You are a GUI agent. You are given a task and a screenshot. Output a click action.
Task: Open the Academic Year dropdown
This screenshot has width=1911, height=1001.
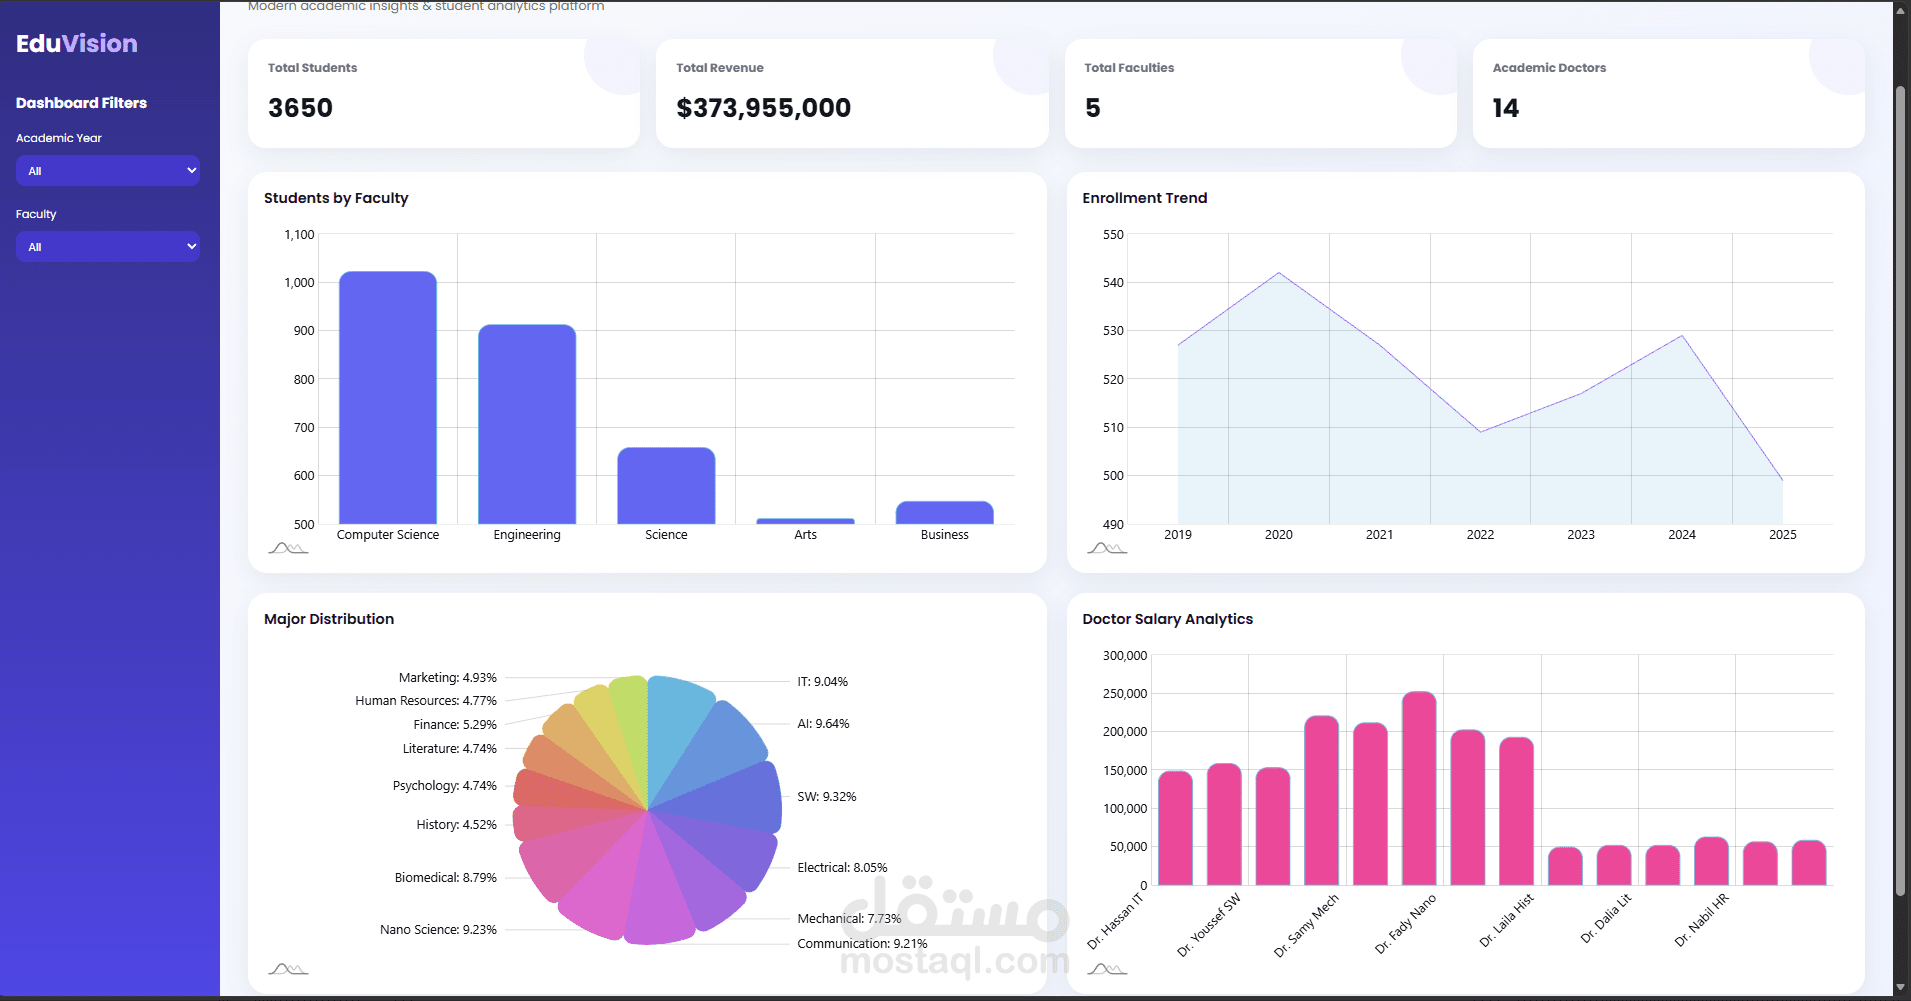tap(108, 170)
